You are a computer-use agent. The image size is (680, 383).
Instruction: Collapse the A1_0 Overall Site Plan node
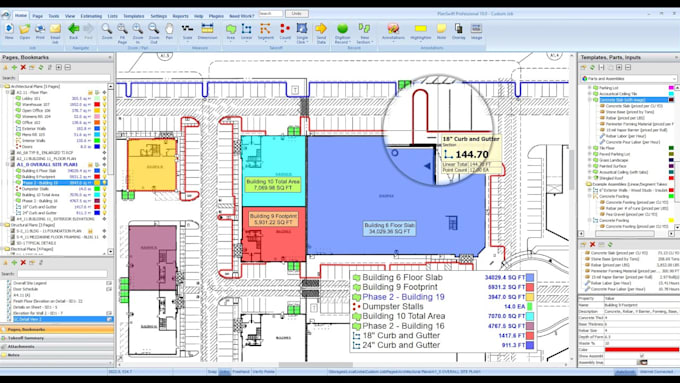8,165
